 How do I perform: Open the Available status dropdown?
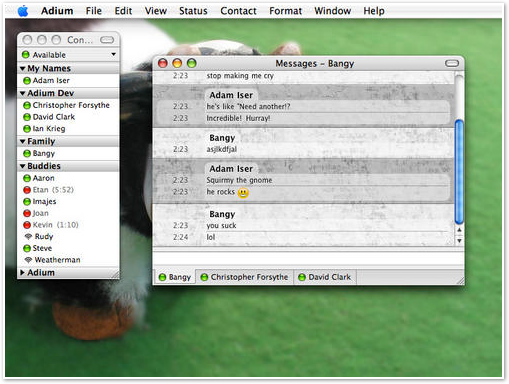tap(68, 54)
